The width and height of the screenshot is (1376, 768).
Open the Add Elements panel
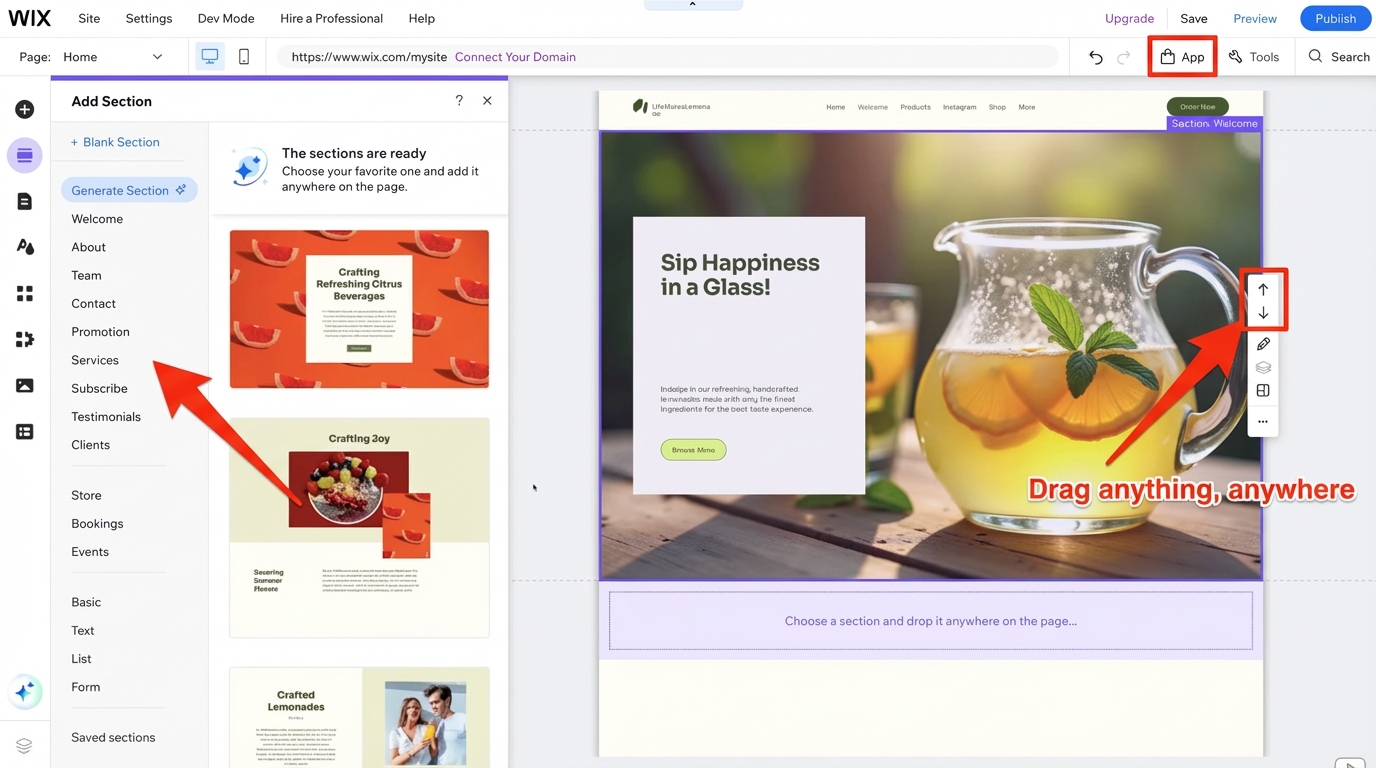(x=25, y=108)
